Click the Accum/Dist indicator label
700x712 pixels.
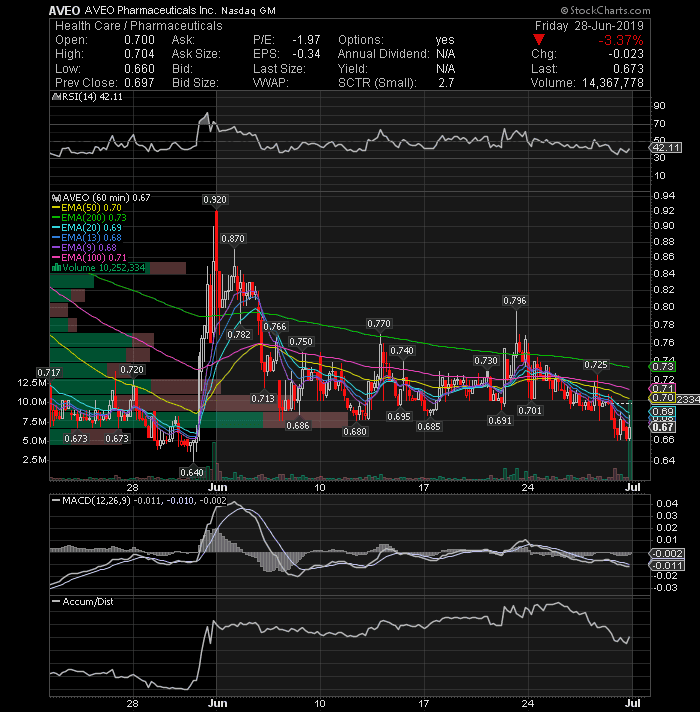pos(83,602)
